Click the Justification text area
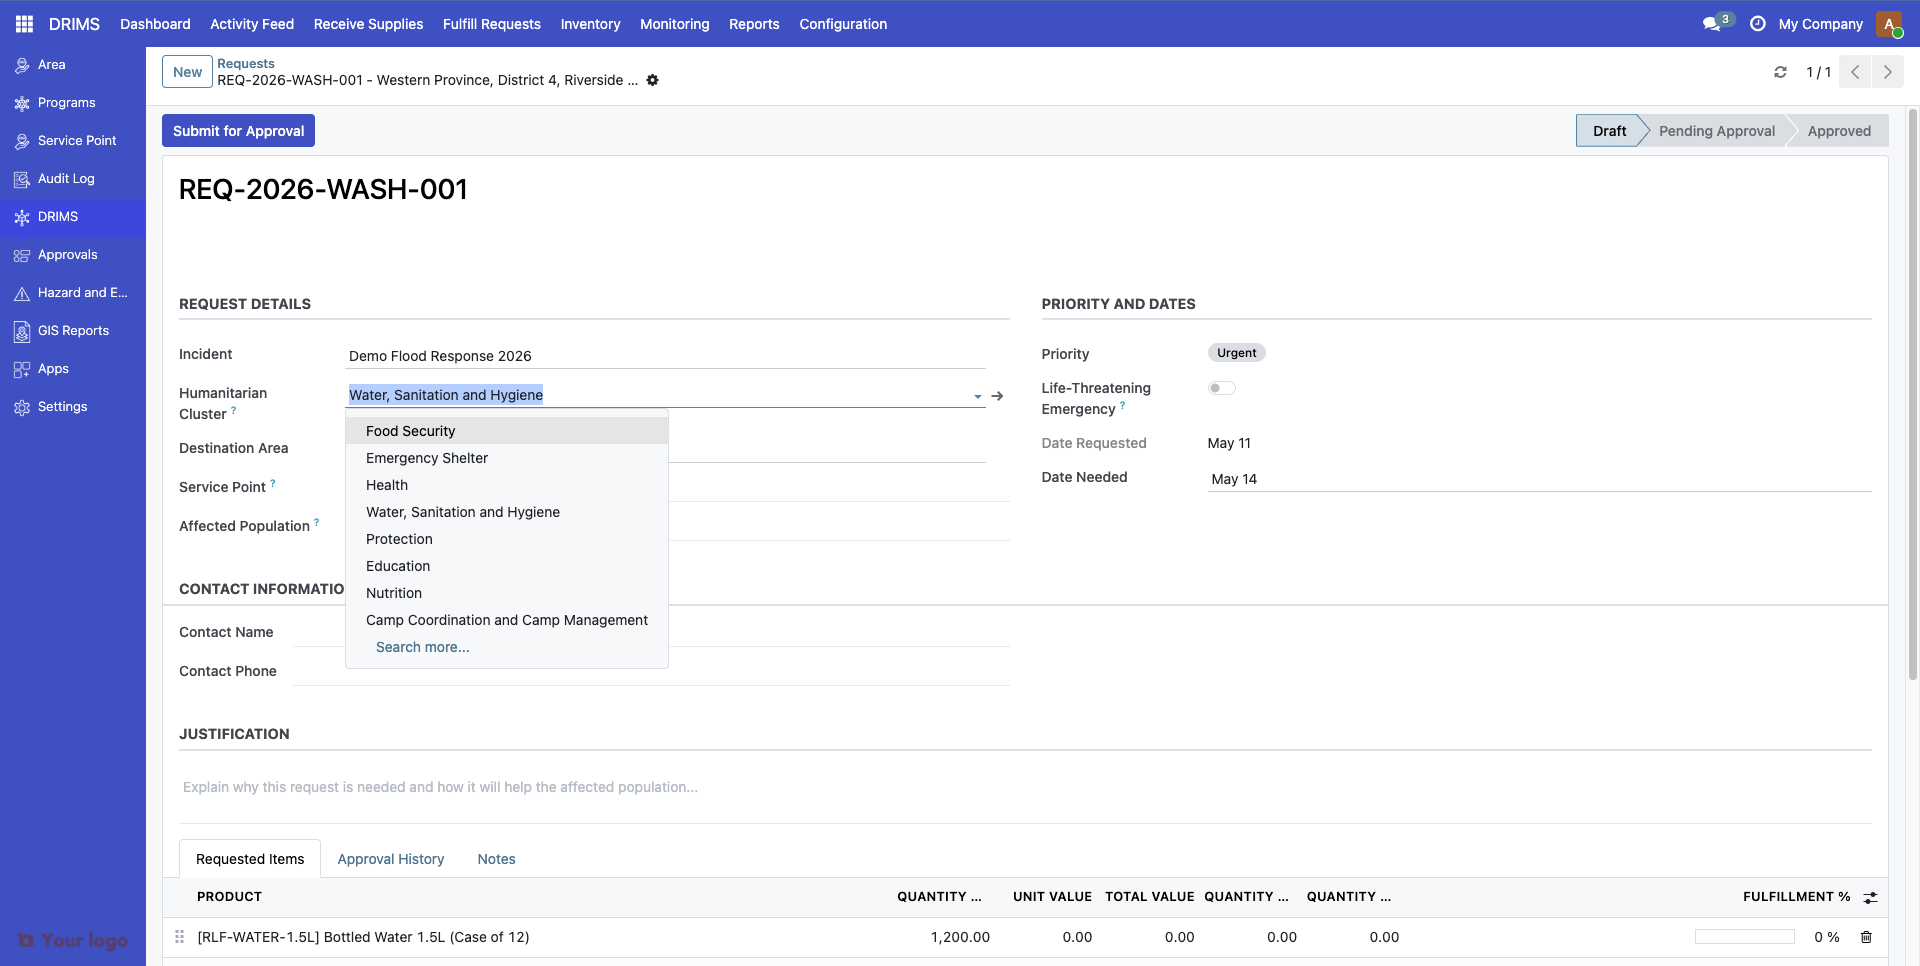 (1025, 787)
